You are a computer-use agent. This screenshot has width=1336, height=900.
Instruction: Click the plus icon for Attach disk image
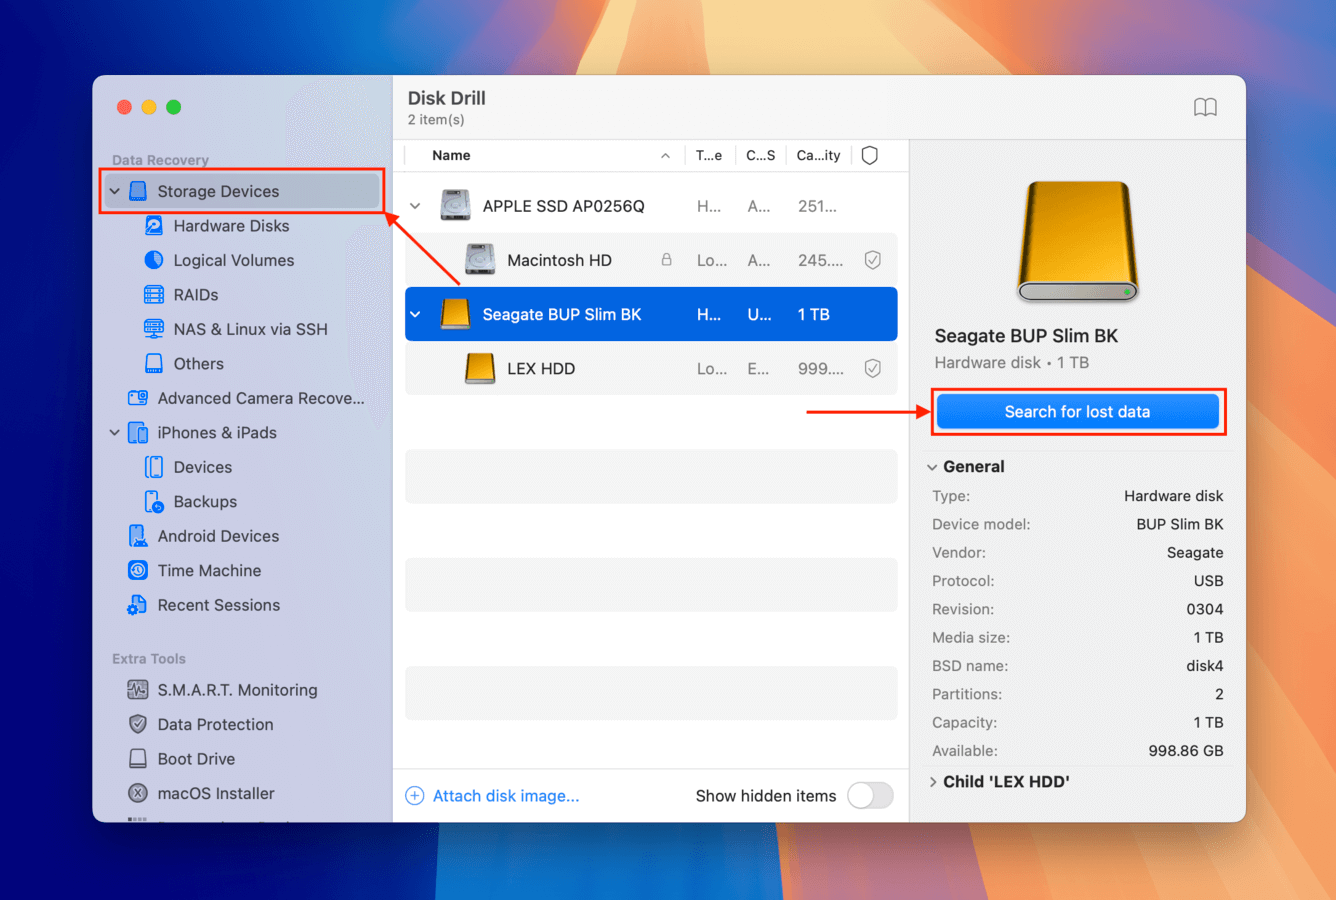[x=414, y=796]
